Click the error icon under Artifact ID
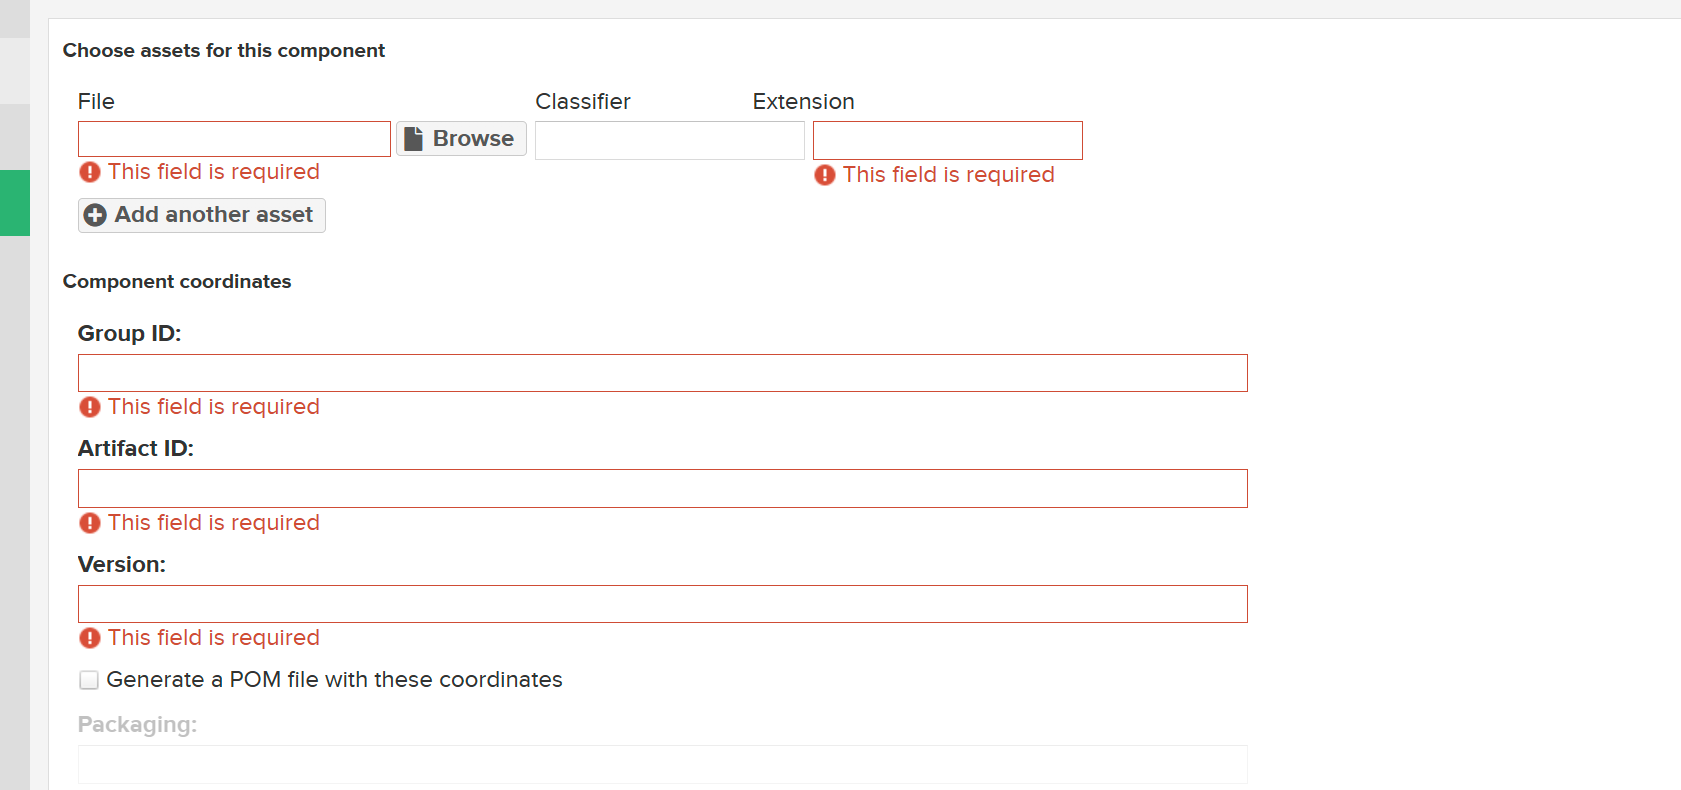This screenshot has width=1681, height=790. click(x=90, y=523)
